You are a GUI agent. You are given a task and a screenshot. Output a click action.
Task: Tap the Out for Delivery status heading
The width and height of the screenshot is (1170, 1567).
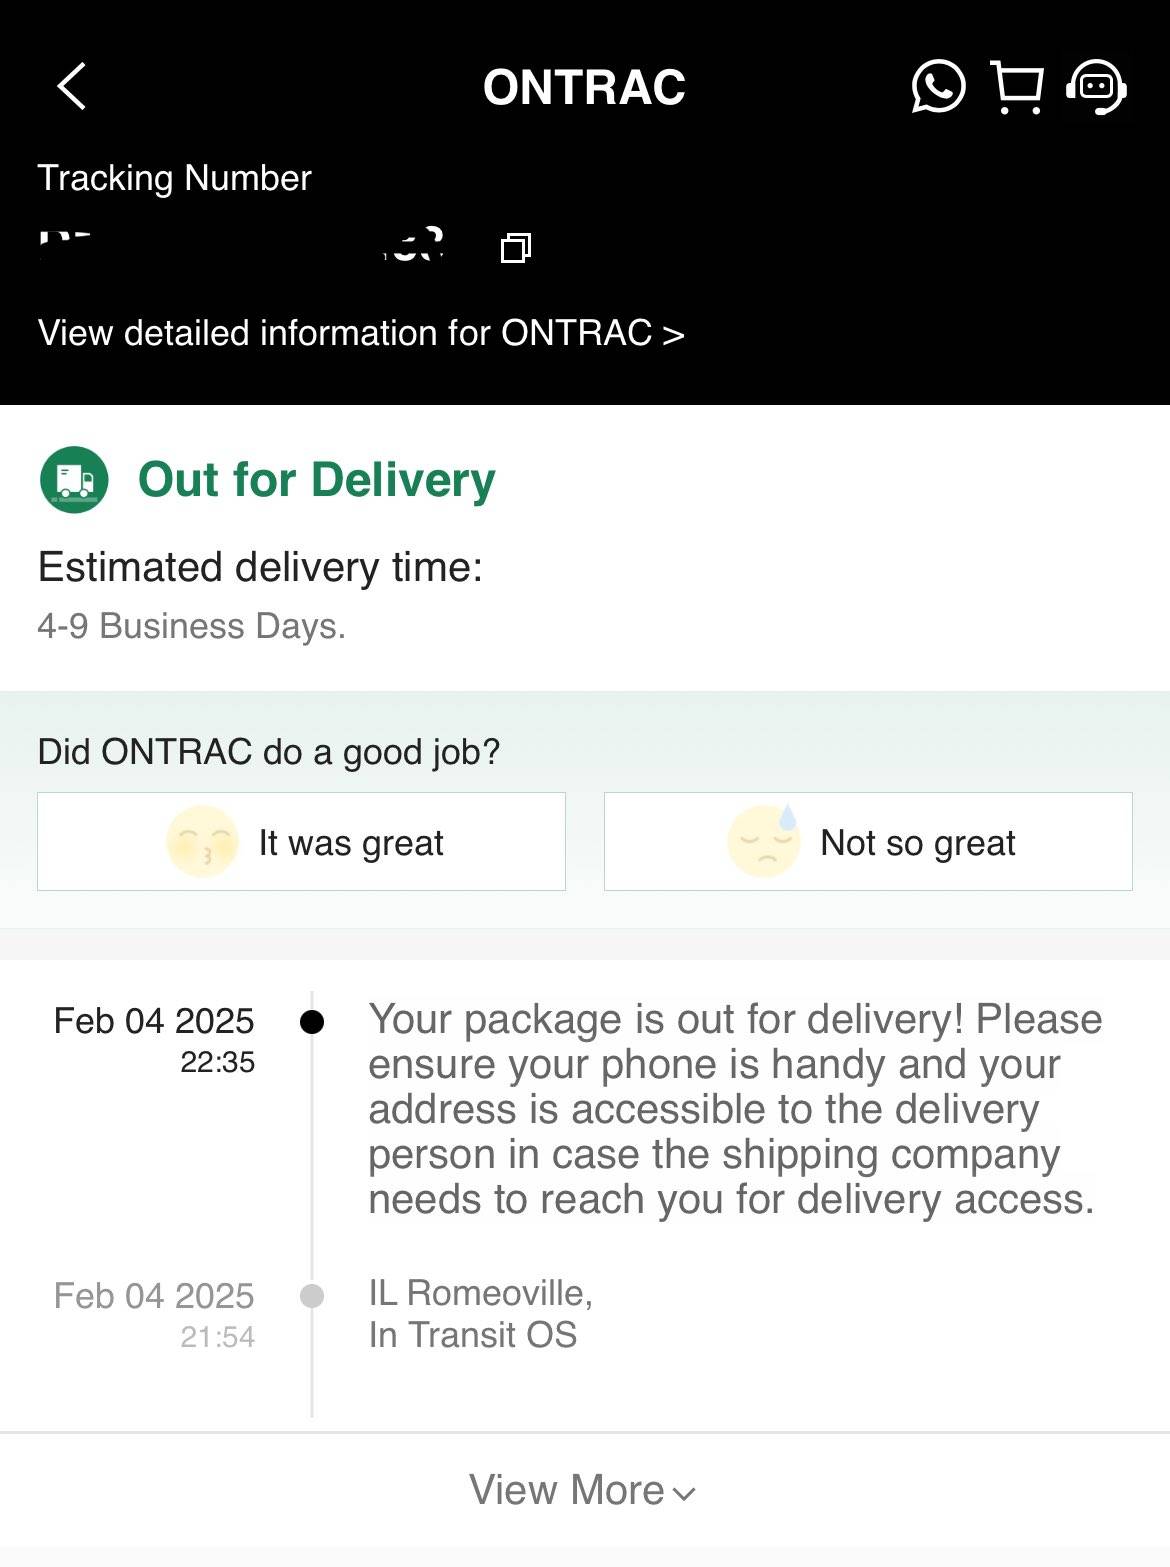(x=316, y=480)
